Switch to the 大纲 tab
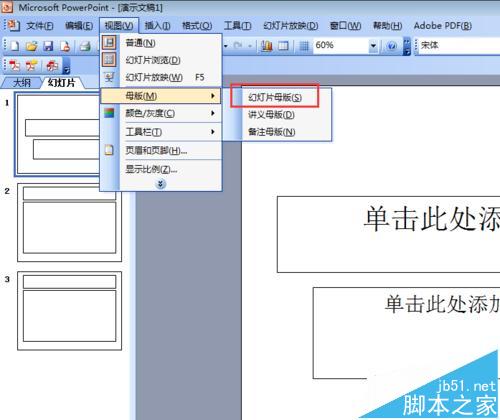 [x=21, y=83]
